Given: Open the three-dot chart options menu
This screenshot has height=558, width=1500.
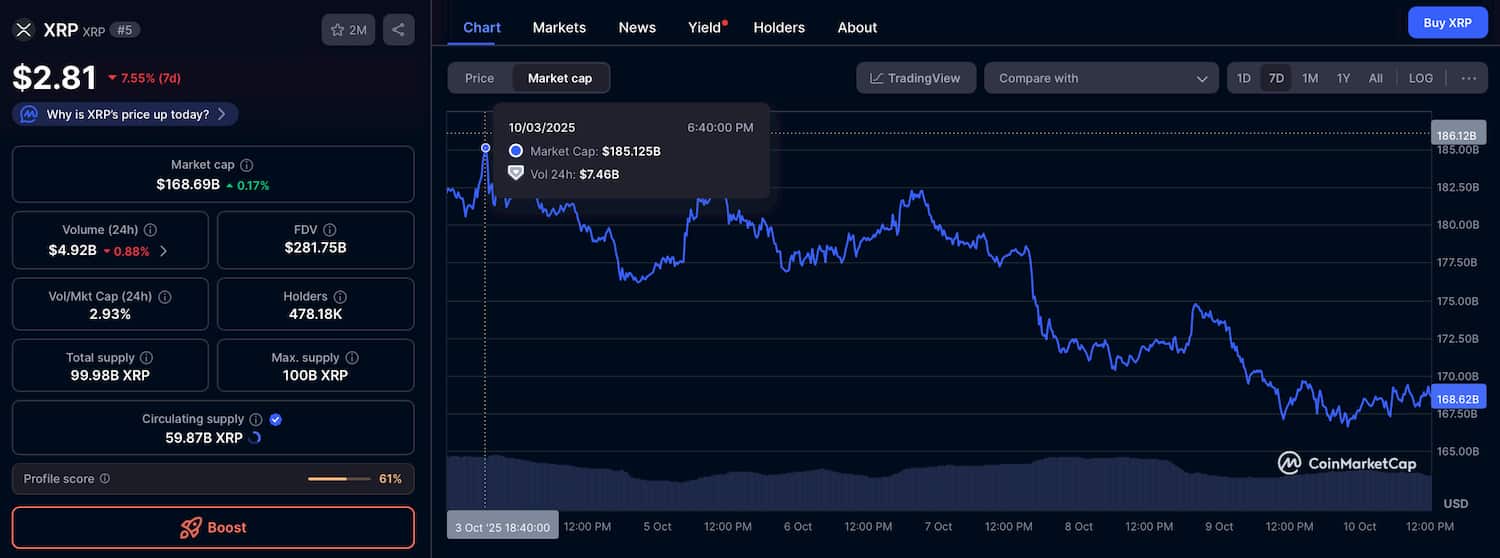Looking at the screenshot, I should 1468,78.
